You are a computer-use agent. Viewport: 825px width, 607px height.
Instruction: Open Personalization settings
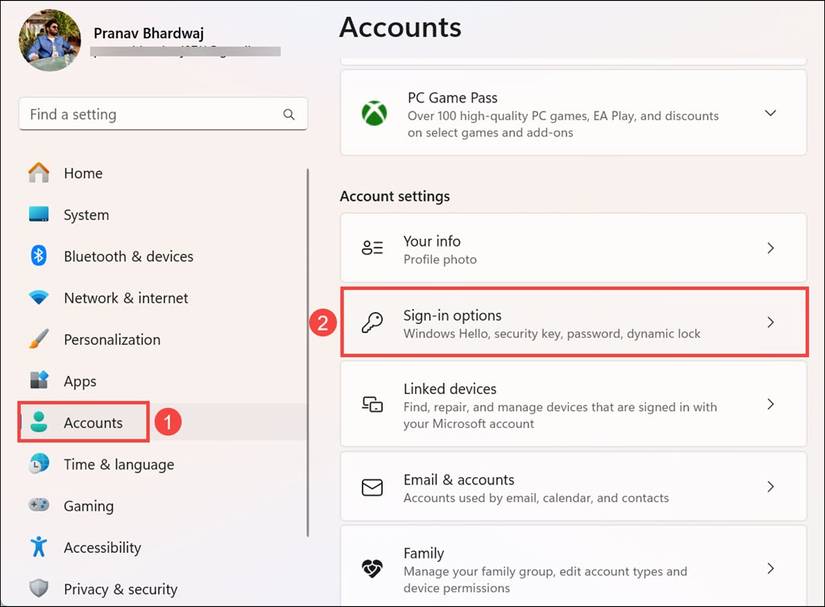pos(112,339)
